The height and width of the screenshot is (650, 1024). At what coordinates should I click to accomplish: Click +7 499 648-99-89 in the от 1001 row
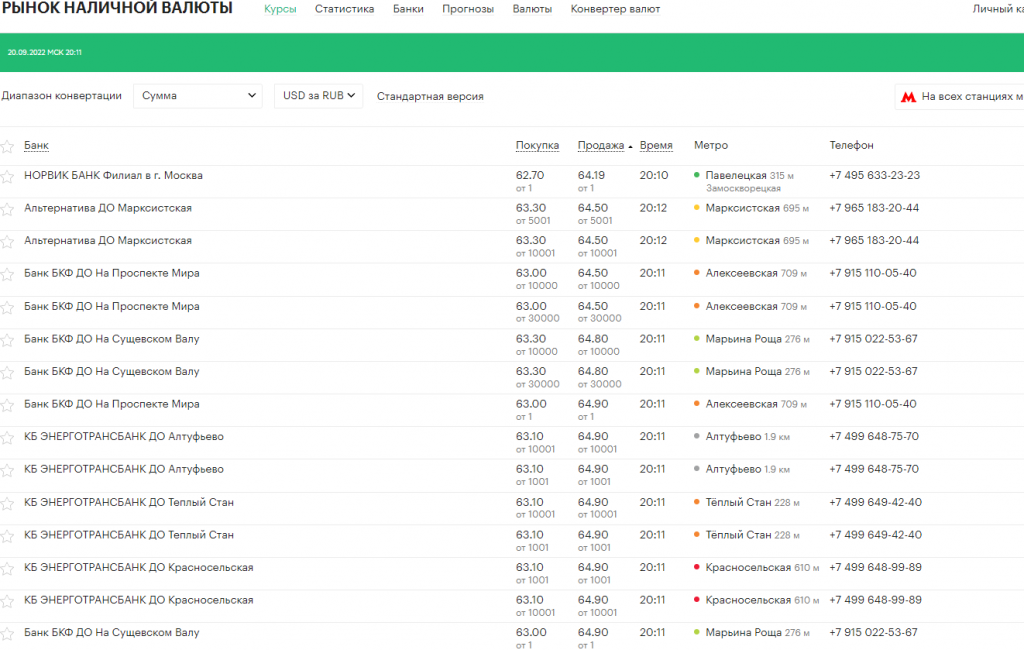point(876,567)
